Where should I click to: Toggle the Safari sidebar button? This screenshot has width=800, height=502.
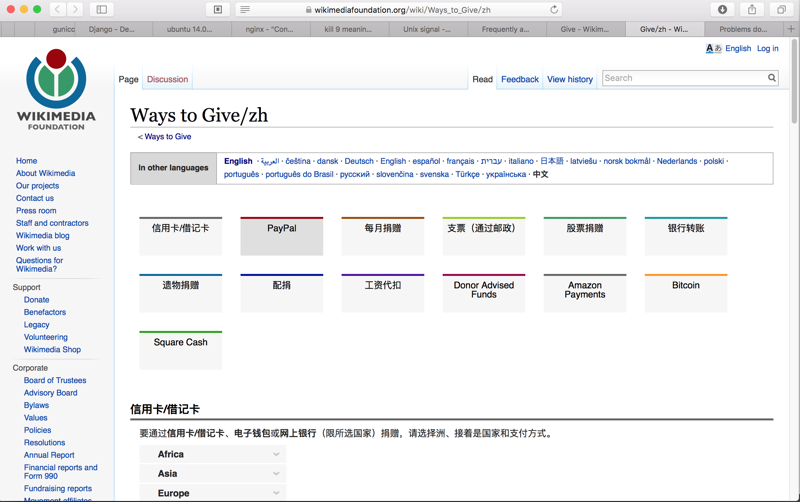pos(102,9)
